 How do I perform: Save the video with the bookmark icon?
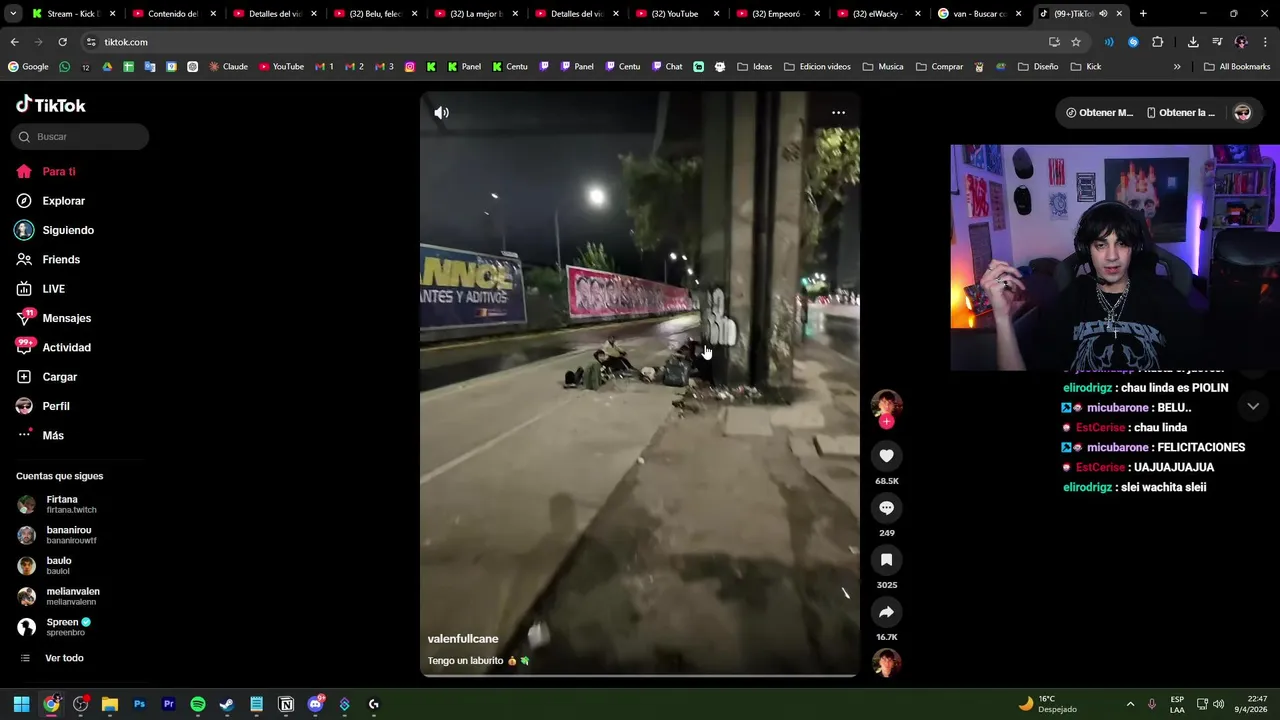(x=886, y=560)
